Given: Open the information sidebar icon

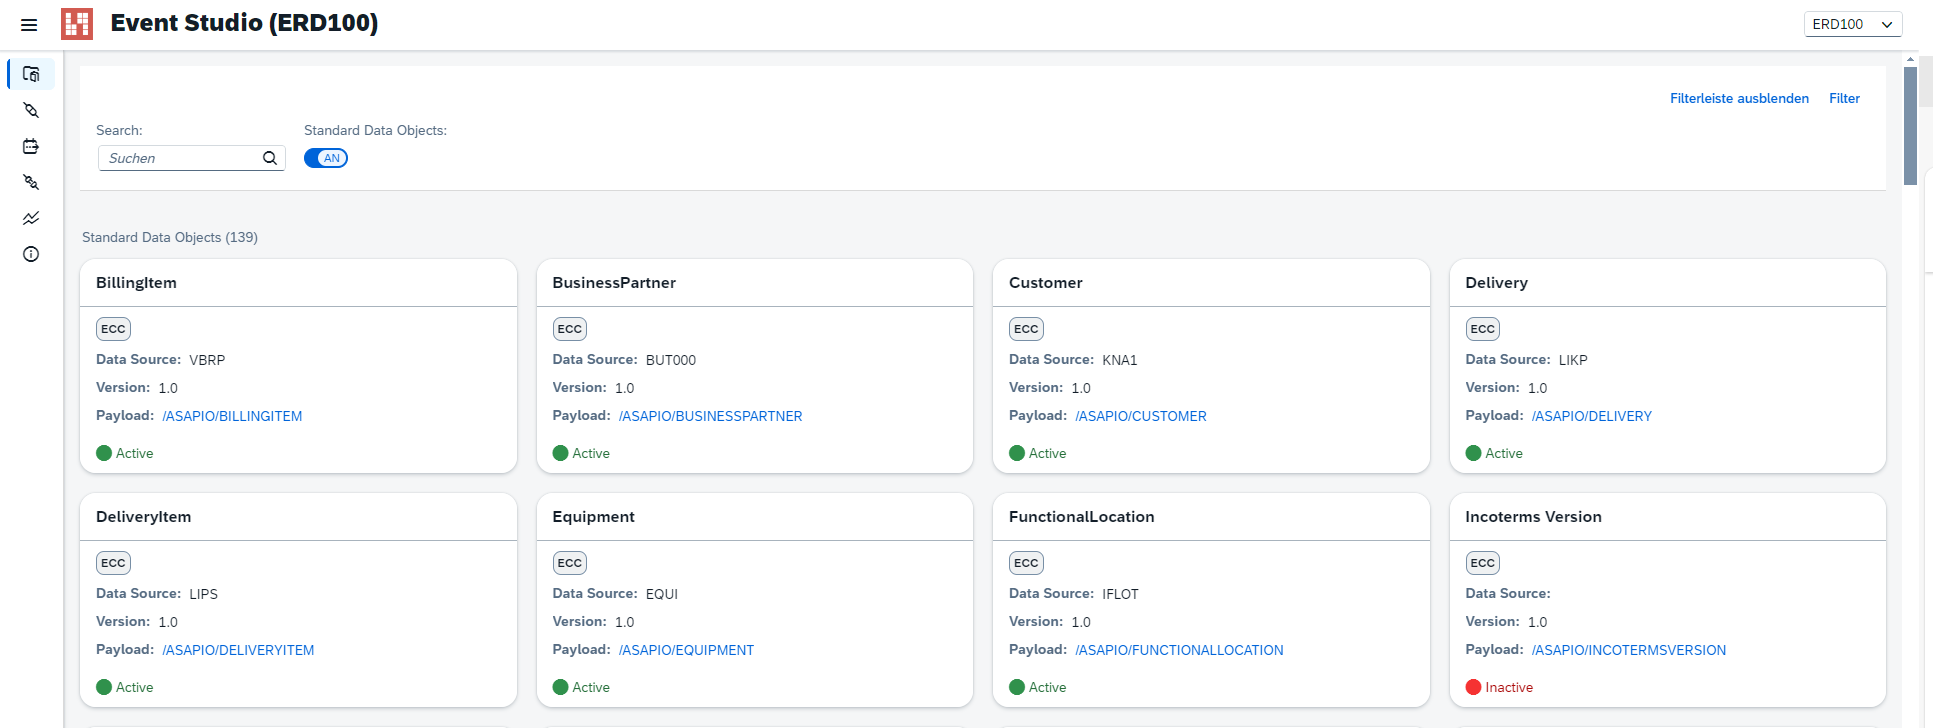Looking at the screenshot, I should (x=31, y=254).
